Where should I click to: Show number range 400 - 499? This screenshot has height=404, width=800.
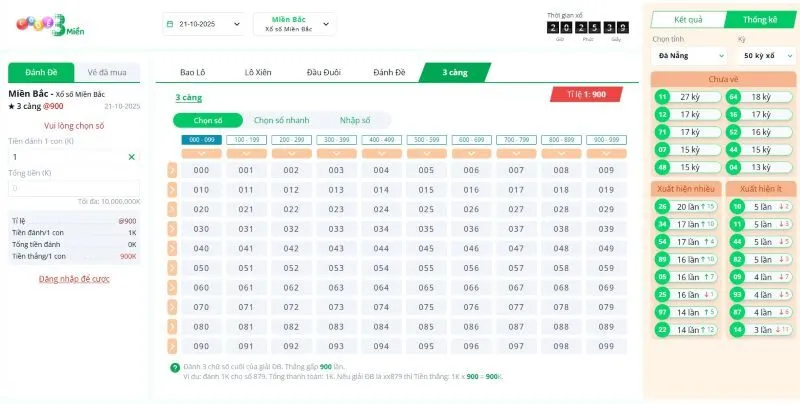click(x=382, y=140)
